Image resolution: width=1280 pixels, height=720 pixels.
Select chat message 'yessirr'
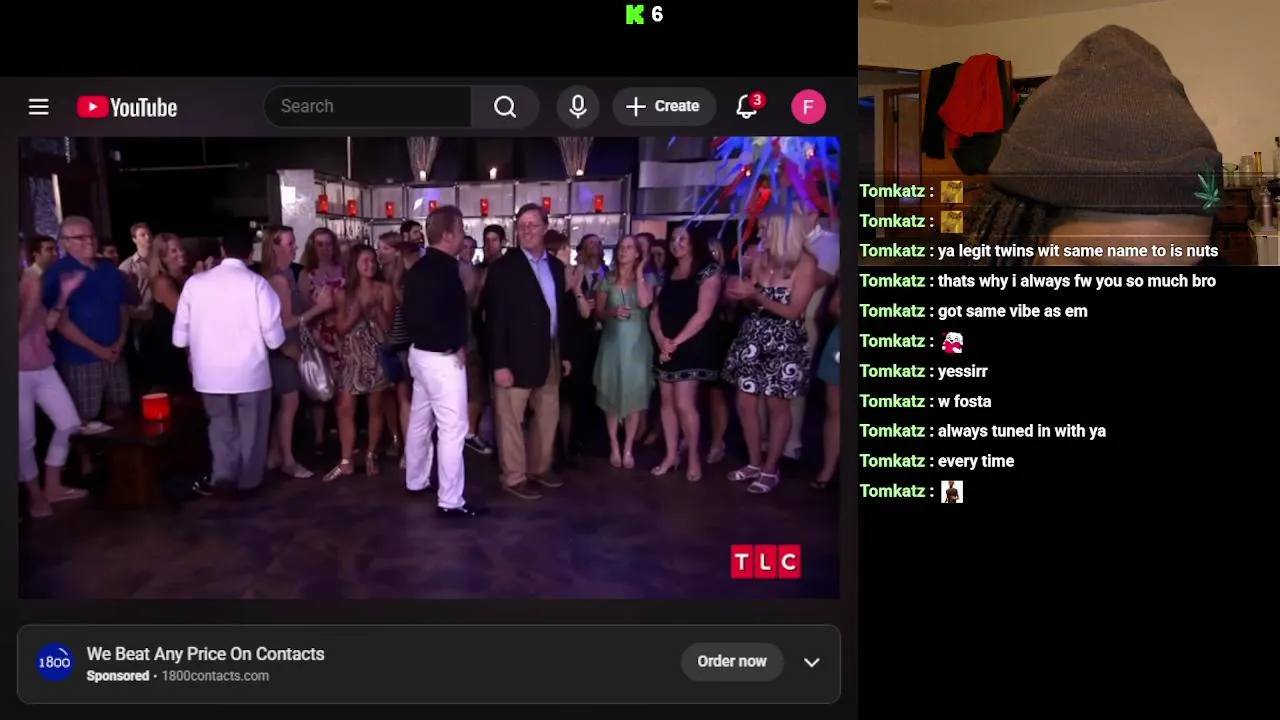pos(963,371)
